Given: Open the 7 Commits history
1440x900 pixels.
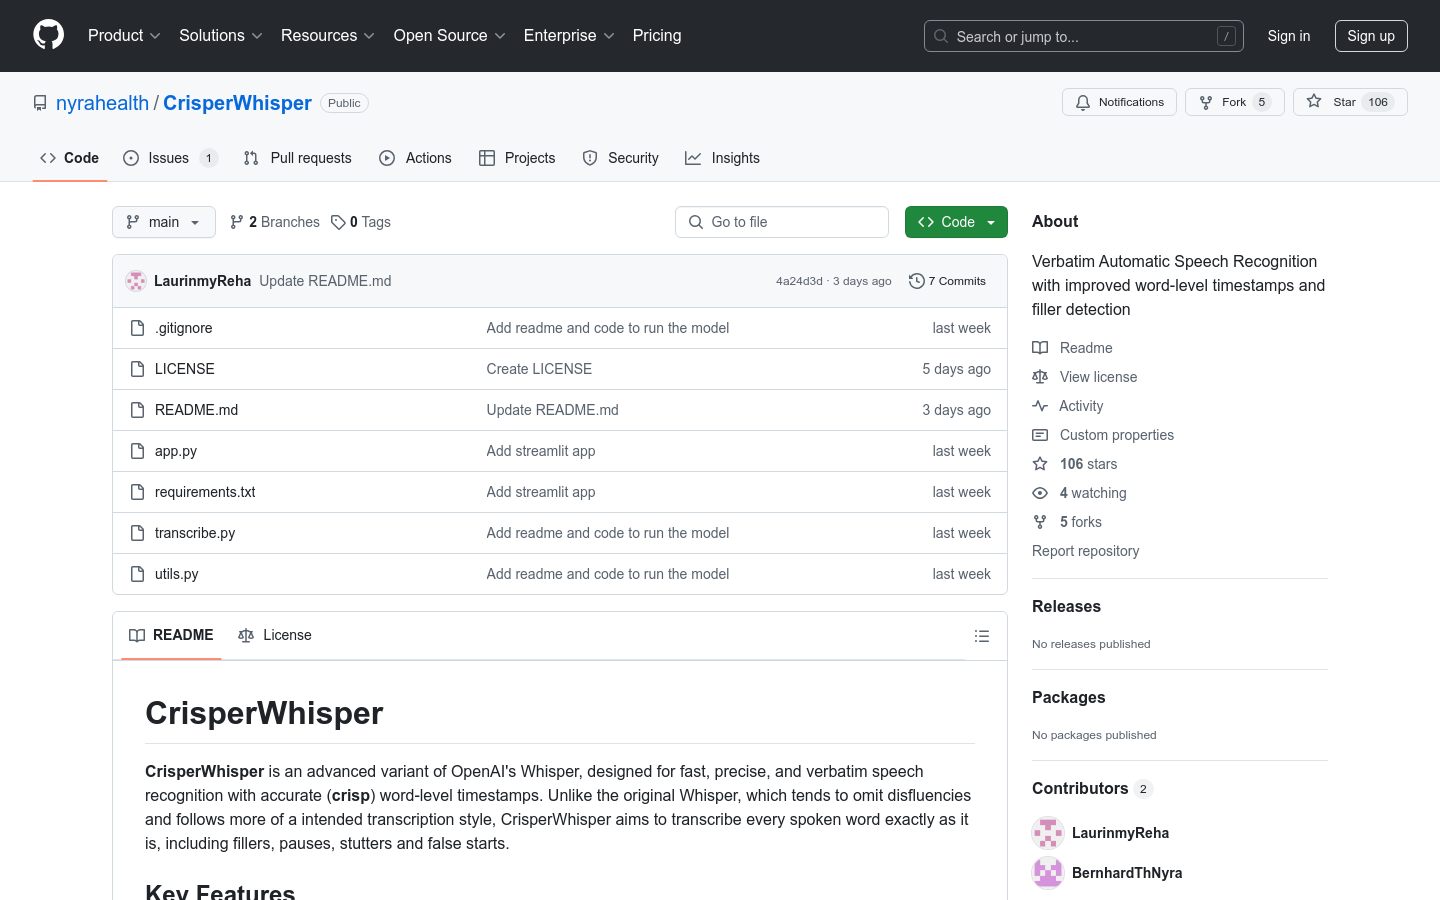Looking at the screenshot, I should coord(947,281).
